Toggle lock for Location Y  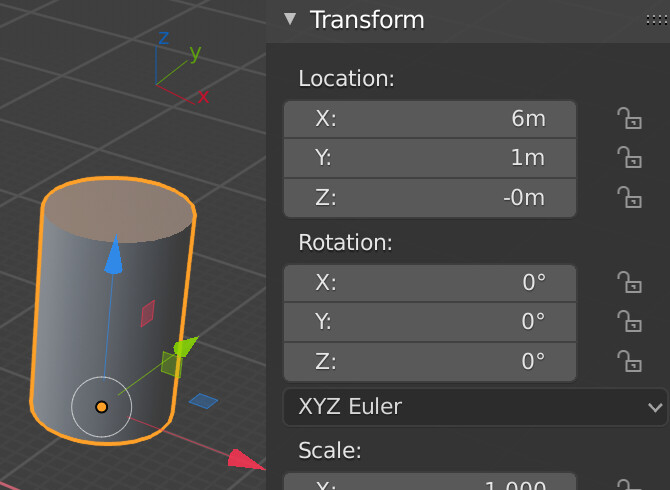pos(629,157)
